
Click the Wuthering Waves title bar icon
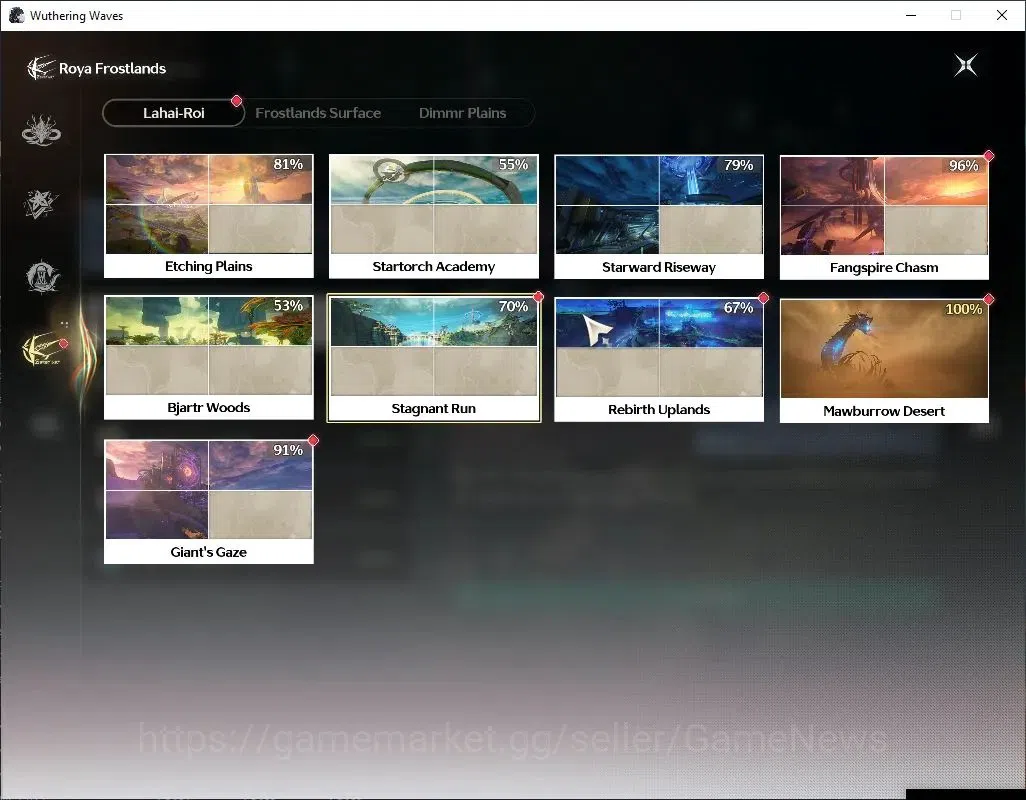[16, 15]
